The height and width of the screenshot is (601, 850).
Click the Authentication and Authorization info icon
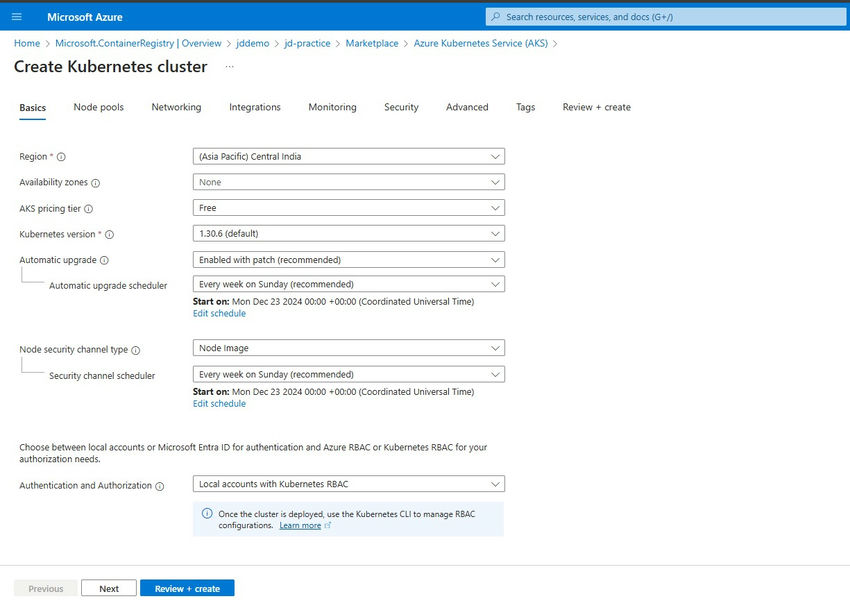click(x=160, y=485)
